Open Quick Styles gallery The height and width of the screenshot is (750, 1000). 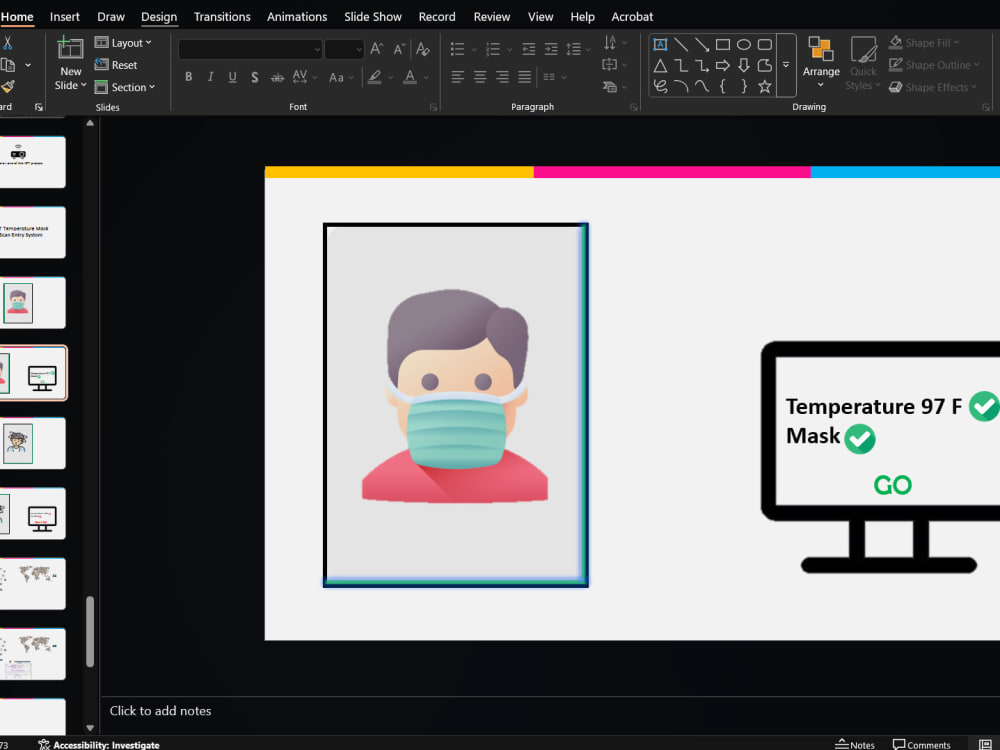click(863, 64)
